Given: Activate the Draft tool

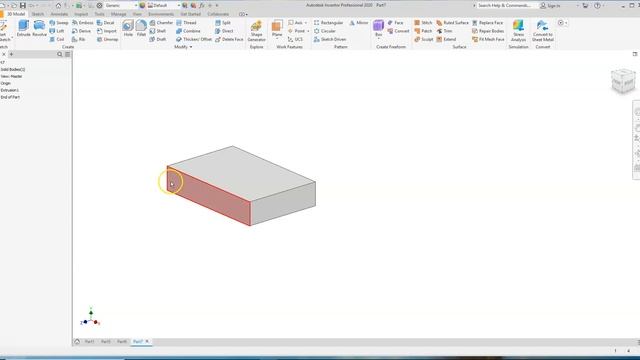Looking at the screenshot, I should tap(158, 39).
